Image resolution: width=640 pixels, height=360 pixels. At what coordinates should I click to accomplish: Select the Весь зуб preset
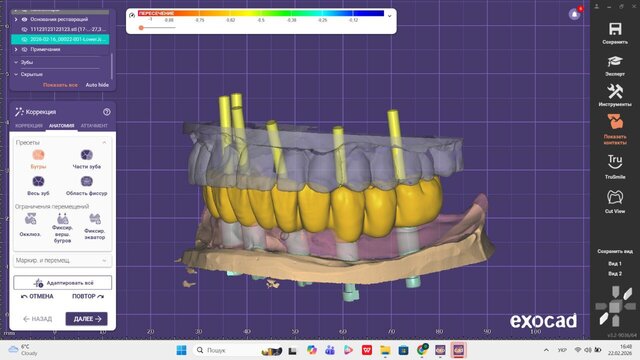tap(38, 186)
